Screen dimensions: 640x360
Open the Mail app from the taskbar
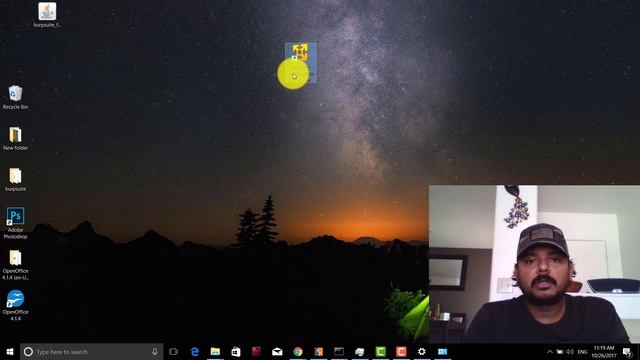click(x=277, y=351)
